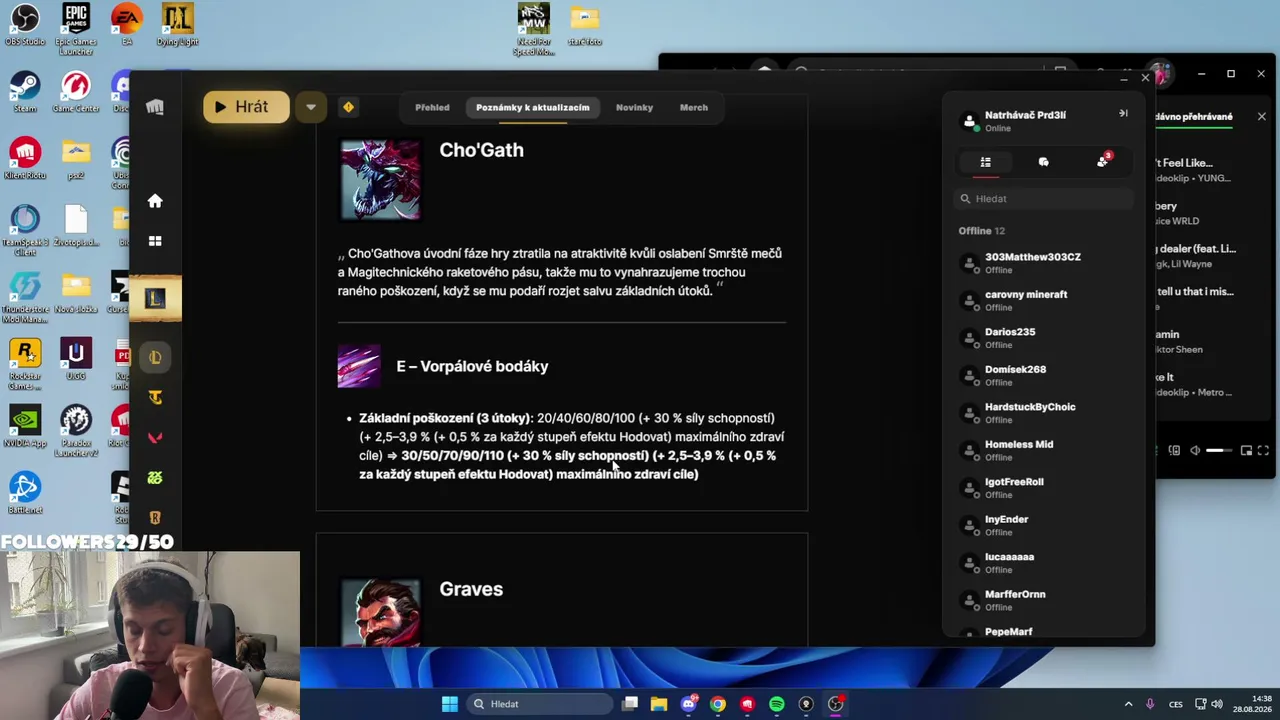Open Spotify mini player icon
The image size is (1280, 720).
pyautogui.click(x=1246, y=451)
